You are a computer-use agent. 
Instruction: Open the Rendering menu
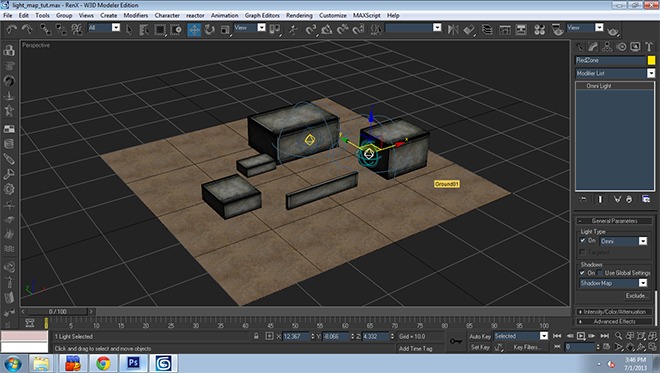click(299, 15)
